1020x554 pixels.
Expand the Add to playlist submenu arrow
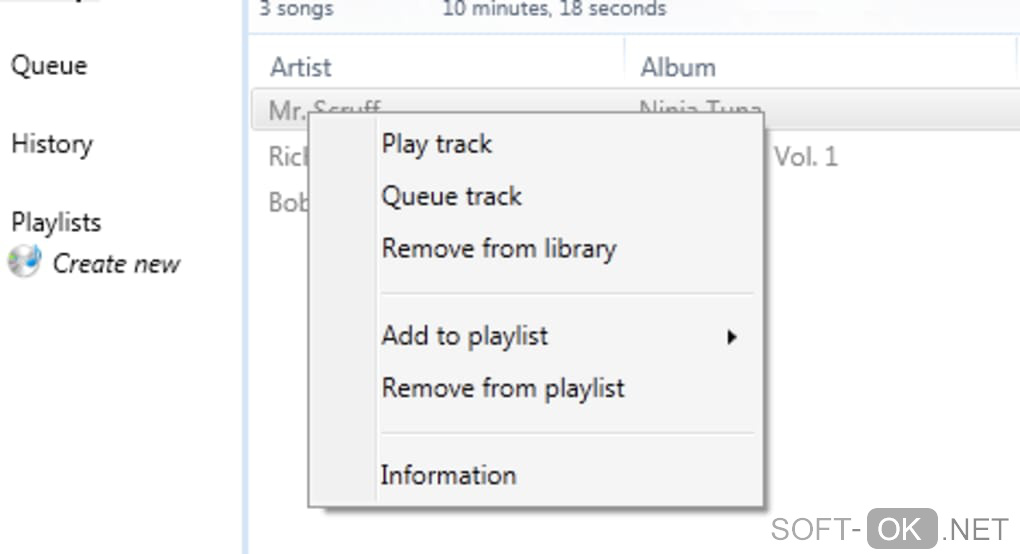[x=732, y=337]
